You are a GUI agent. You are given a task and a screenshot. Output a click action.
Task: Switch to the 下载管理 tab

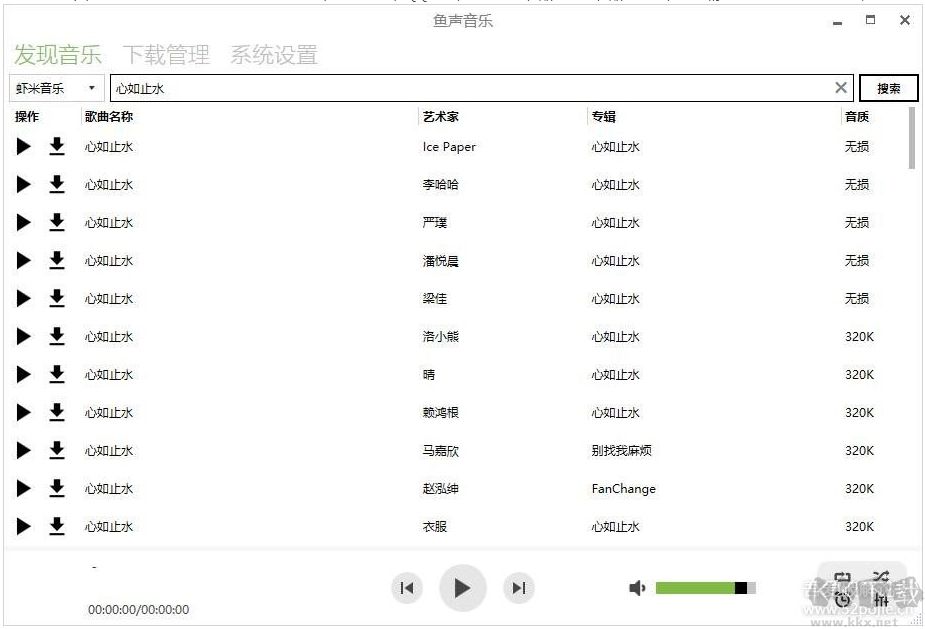[x=166, y=55]
